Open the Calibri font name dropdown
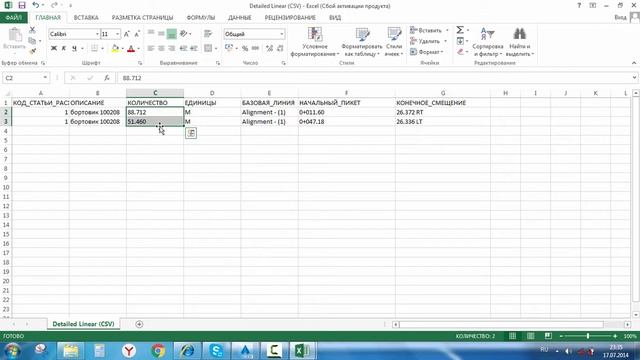The image size is (640, 360). coord(97,34)
